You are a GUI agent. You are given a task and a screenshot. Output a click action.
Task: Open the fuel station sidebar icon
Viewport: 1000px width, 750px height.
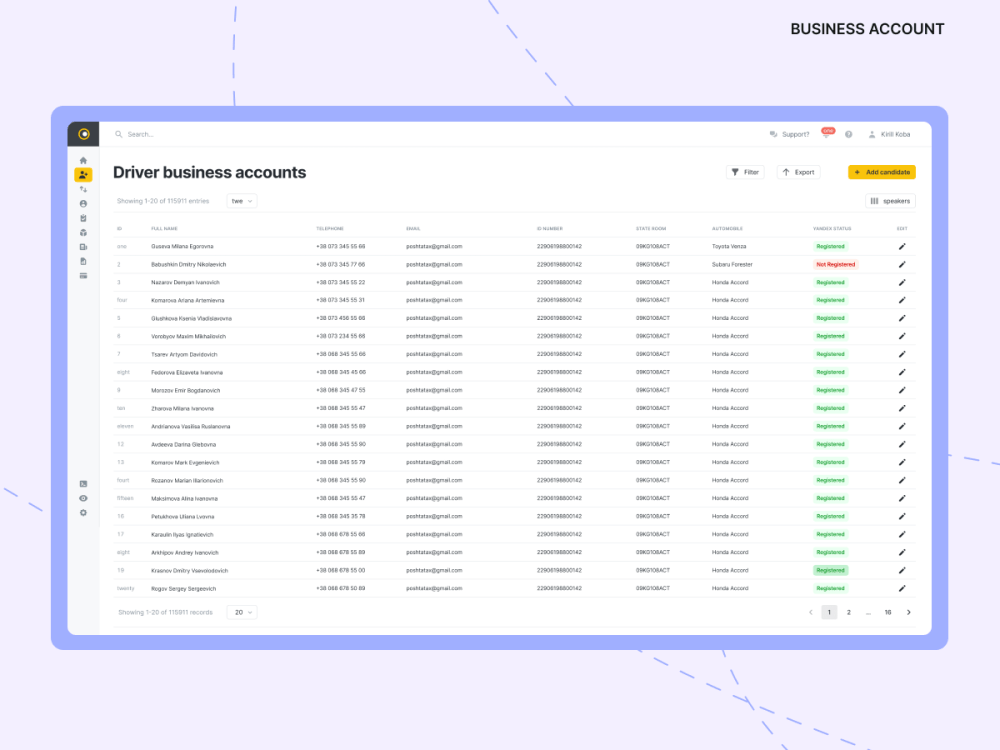(83, 247)
